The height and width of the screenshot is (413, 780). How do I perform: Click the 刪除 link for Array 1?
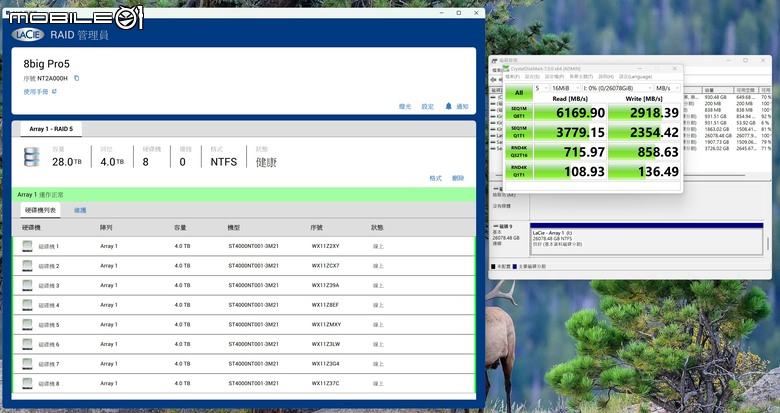coord(458,178)
